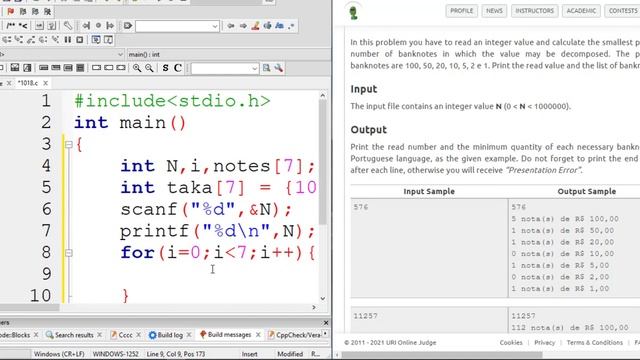Image resolution: width=640 pixels, height=360 pixels.
Task: Click the first input sample value 576
Action: (361, 207)
